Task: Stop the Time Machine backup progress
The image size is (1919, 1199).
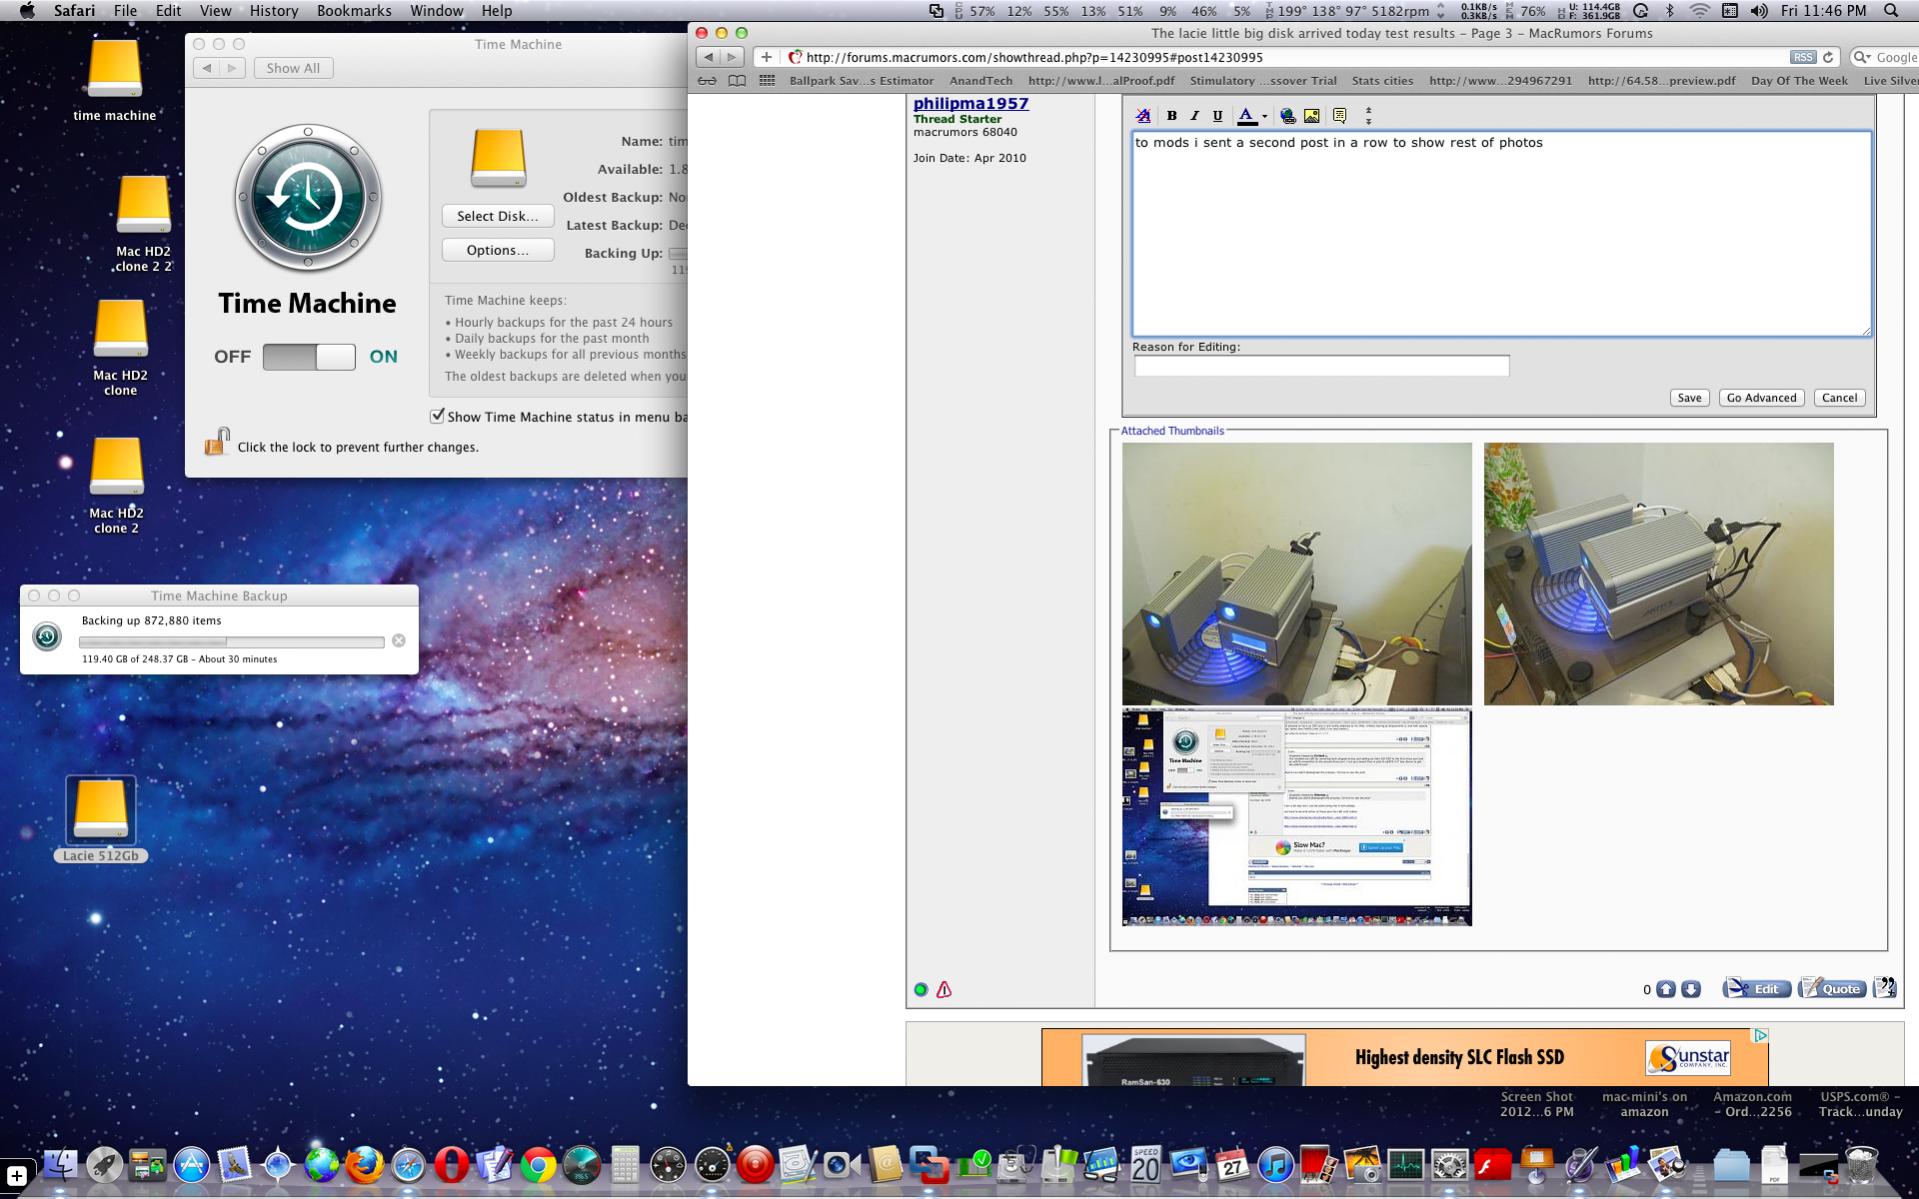Action: [x=399, y=640]
